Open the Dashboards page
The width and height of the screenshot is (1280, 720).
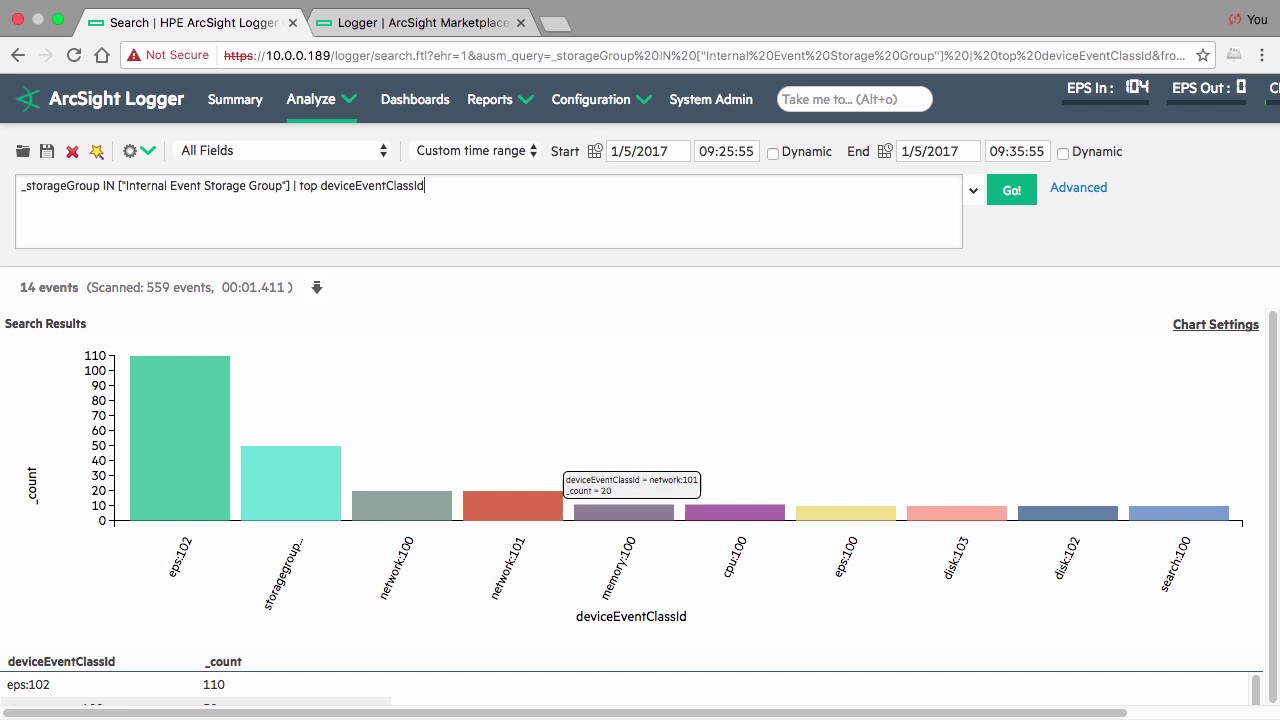415,99
